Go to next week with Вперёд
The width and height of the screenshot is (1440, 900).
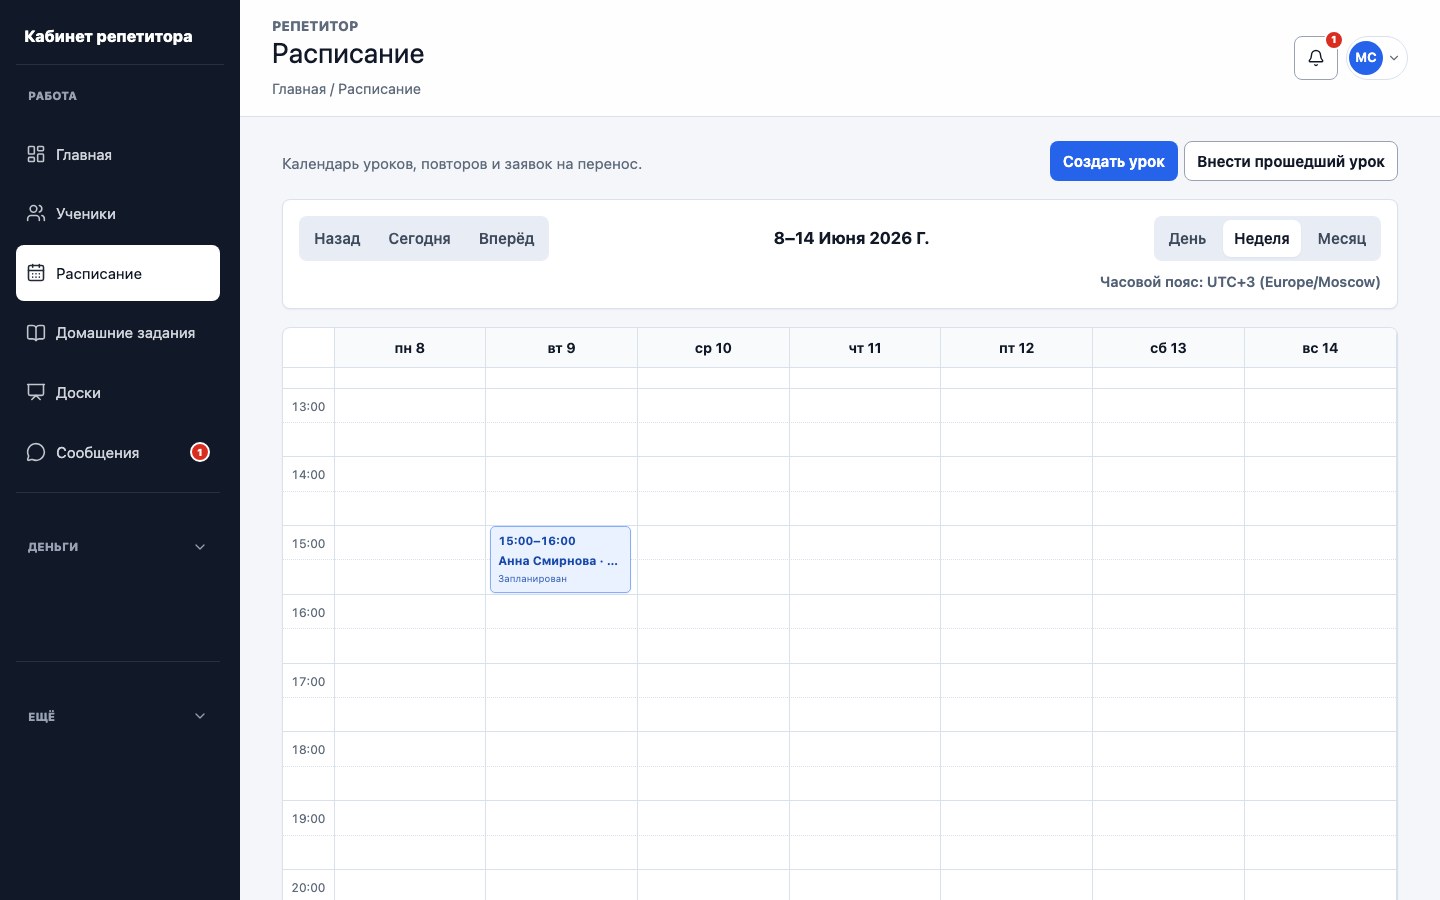[506, 238]
